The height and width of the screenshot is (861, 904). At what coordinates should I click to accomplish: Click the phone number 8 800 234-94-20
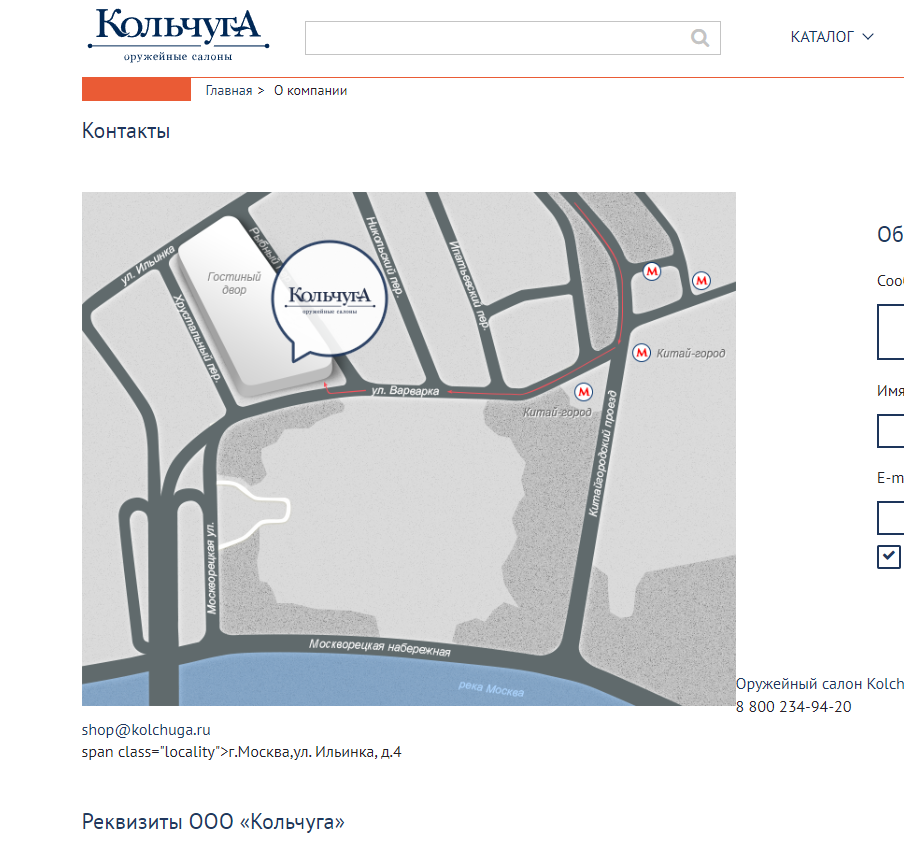[x=793, y=706]
